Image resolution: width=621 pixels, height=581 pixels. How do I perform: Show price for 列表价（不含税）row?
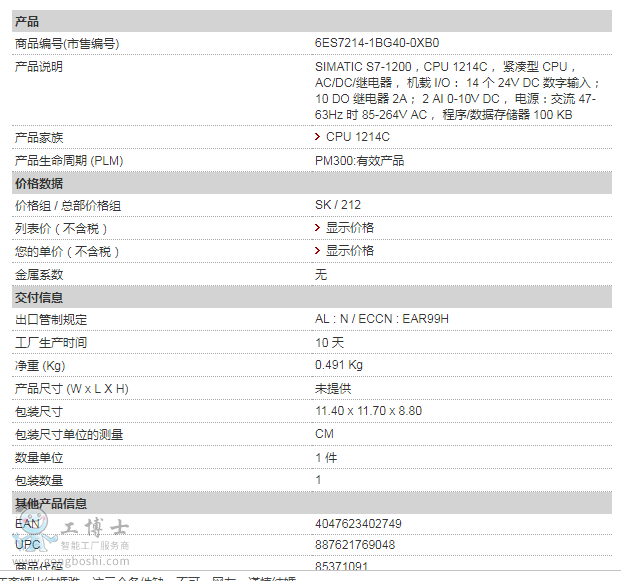349,228
